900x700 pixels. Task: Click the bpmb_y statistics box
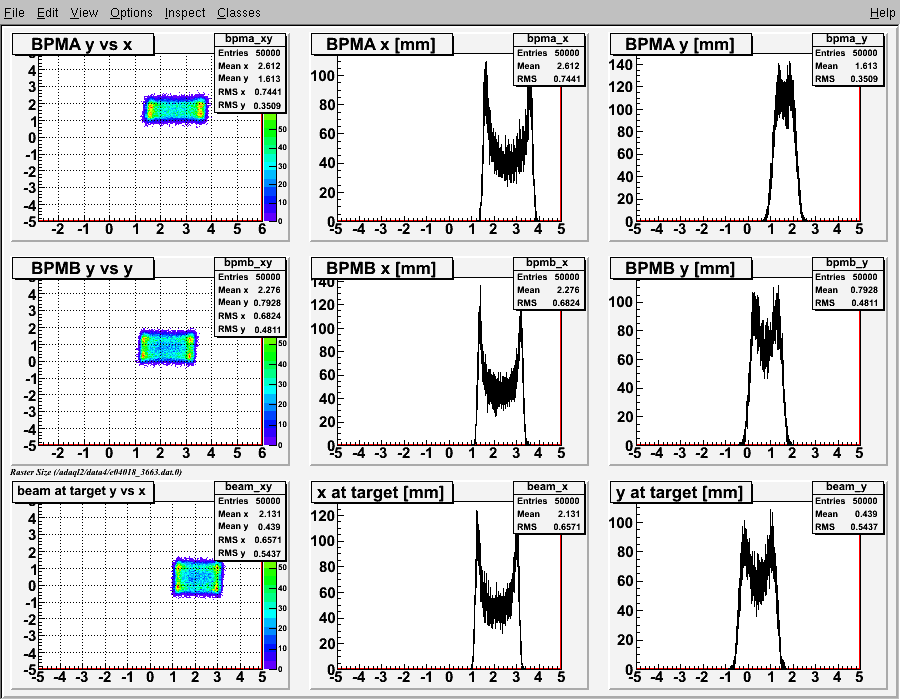[848, 283]
